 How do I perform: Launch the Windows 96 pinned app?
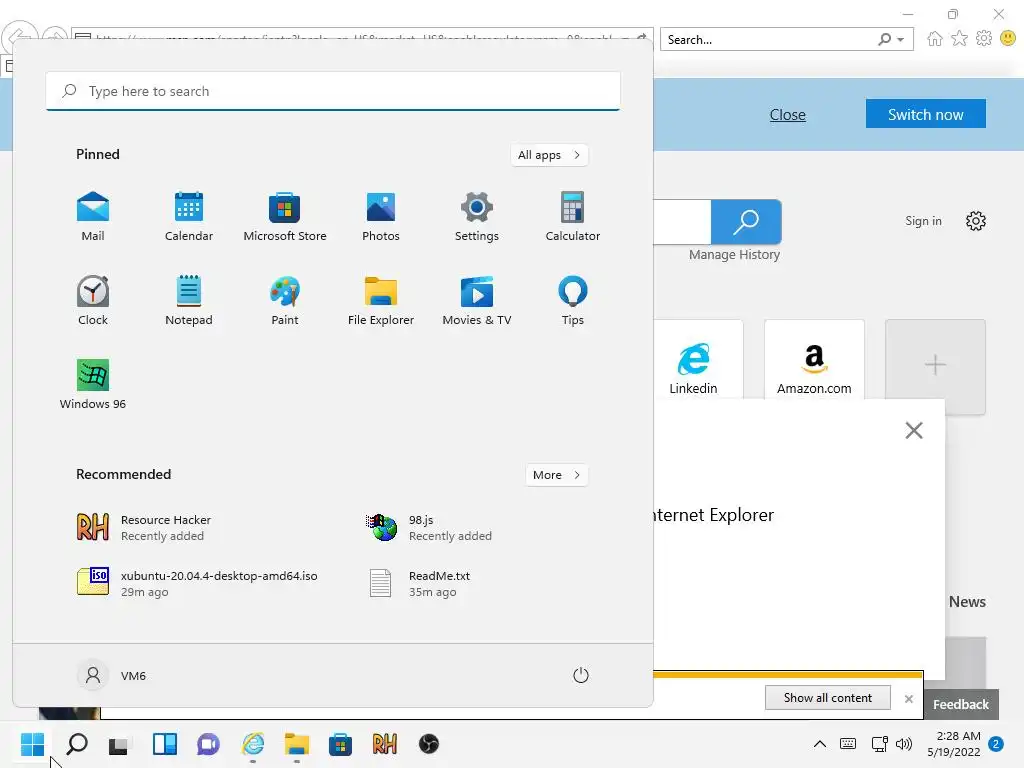[93, 385]
